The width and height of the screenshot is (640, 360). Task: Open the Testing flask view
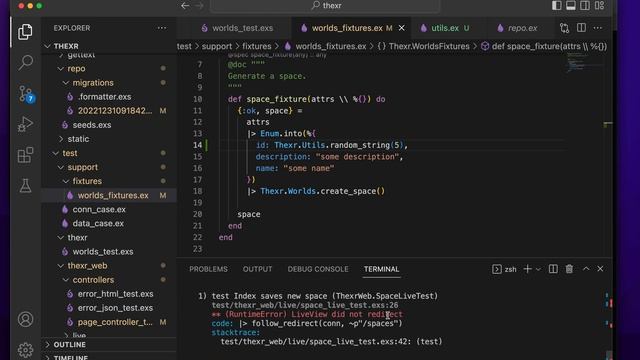coord(25,186)
